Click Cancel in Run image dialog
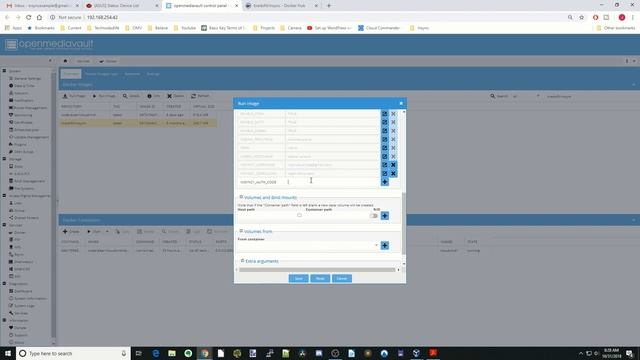Viewport: 640px width, 360px height. 342,278
